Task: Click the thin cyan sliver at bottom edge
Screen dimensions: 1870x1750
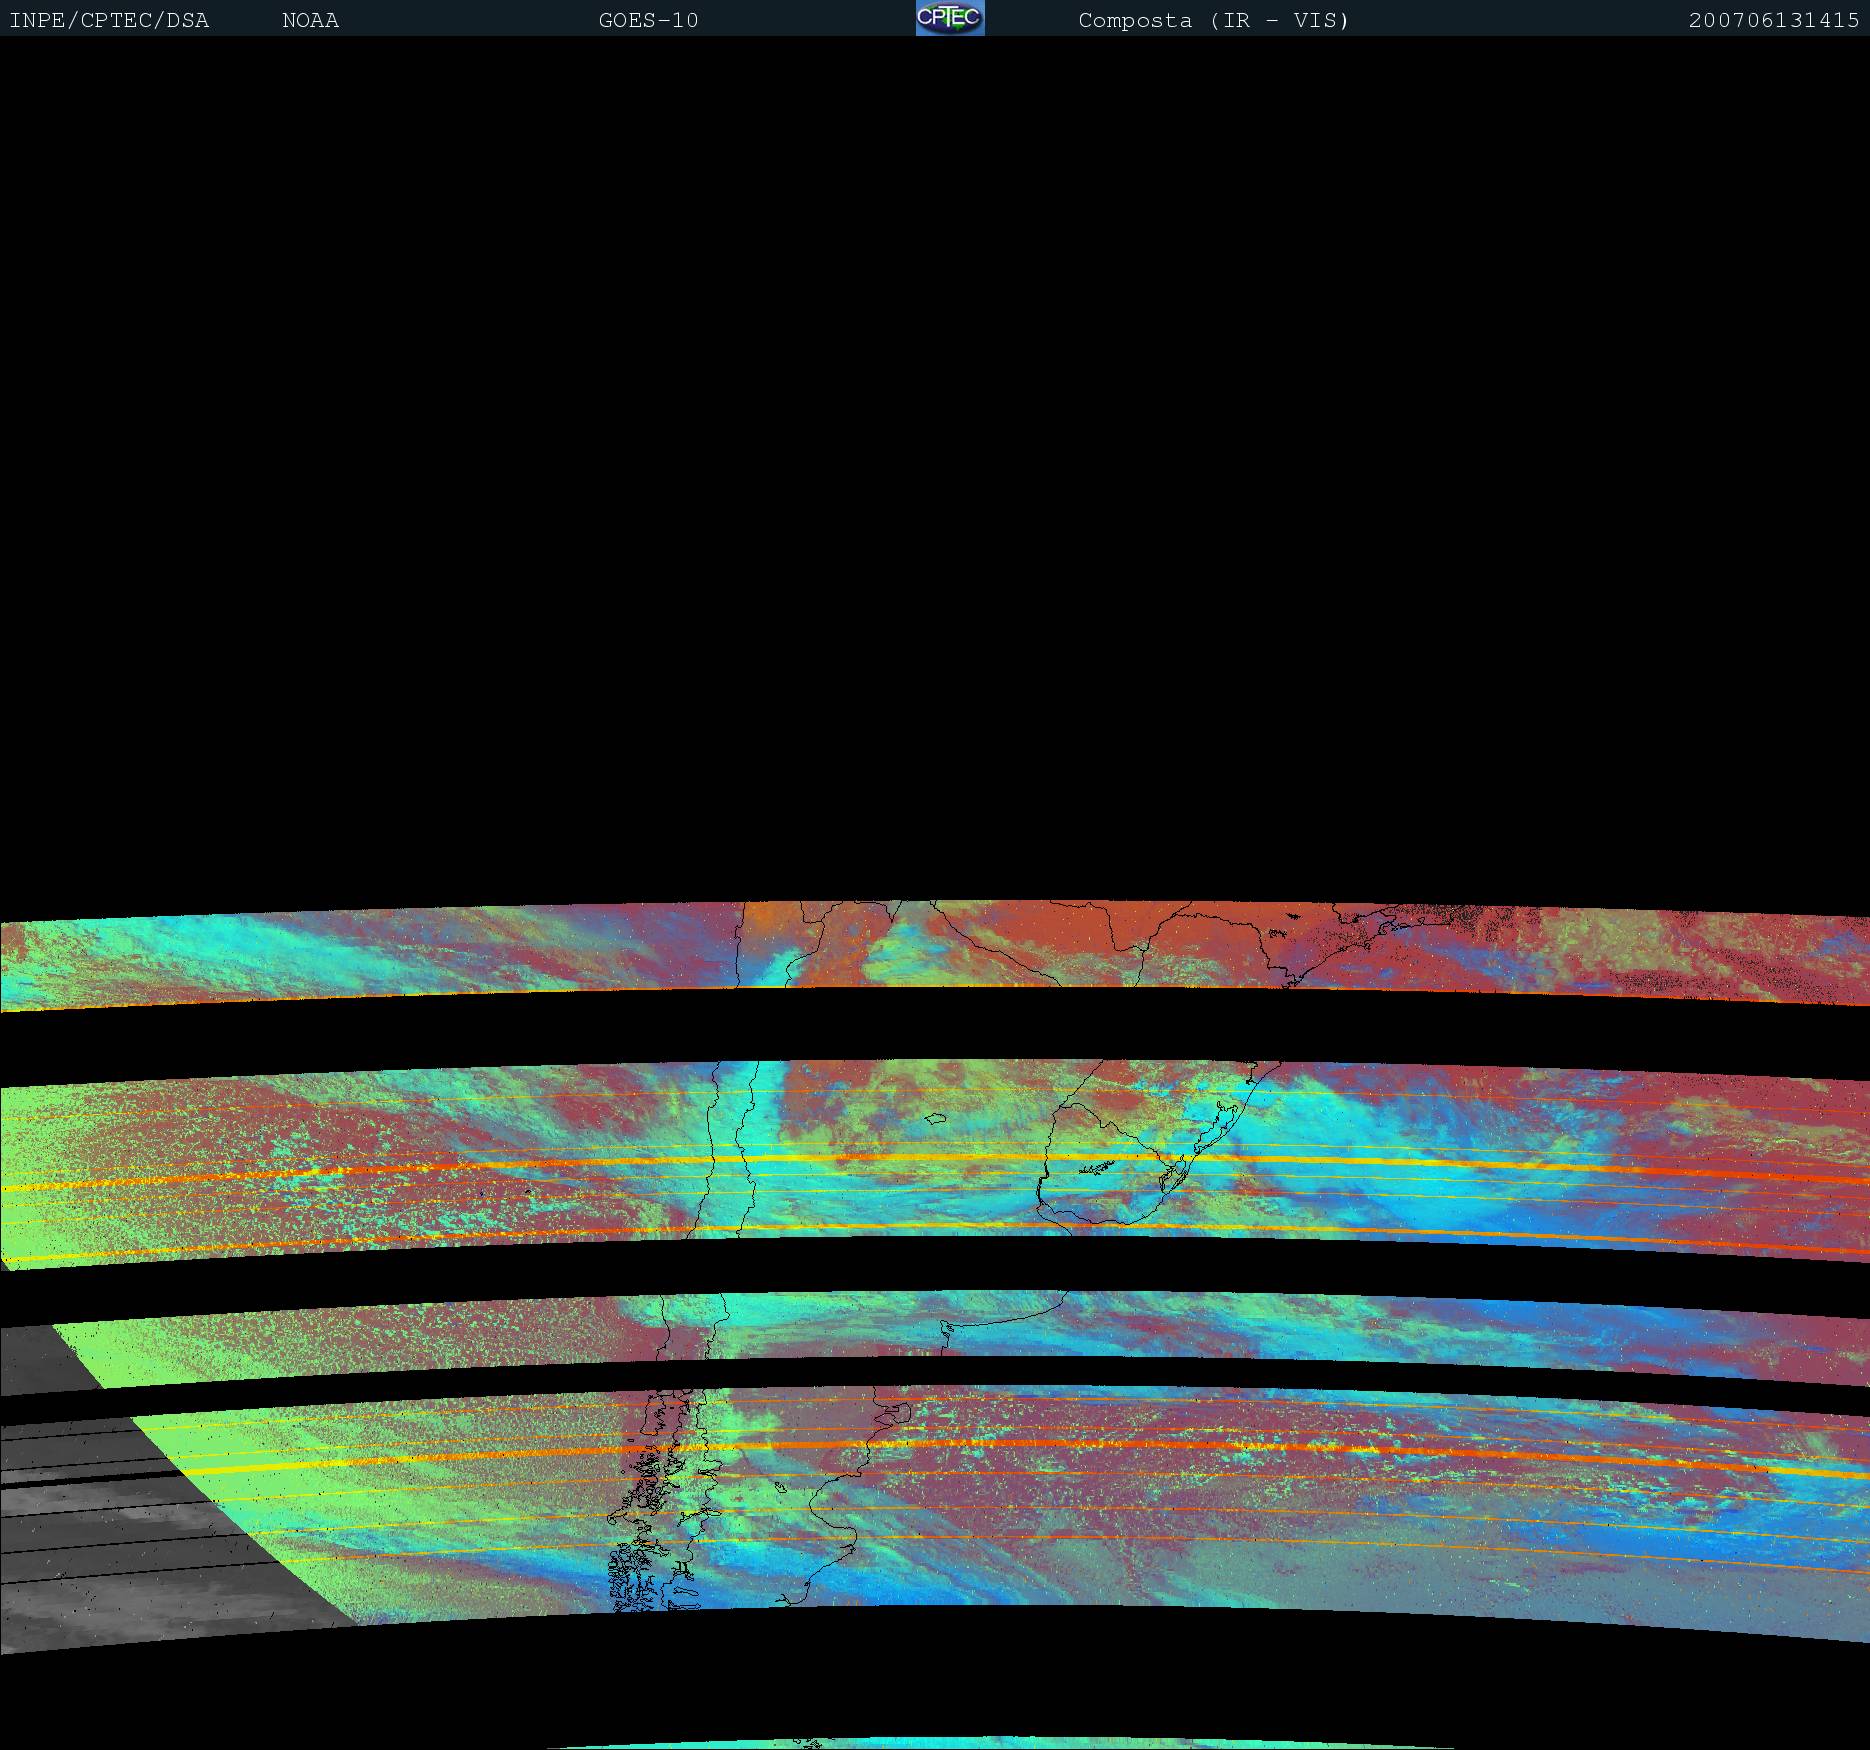Action: point(930,1743)
